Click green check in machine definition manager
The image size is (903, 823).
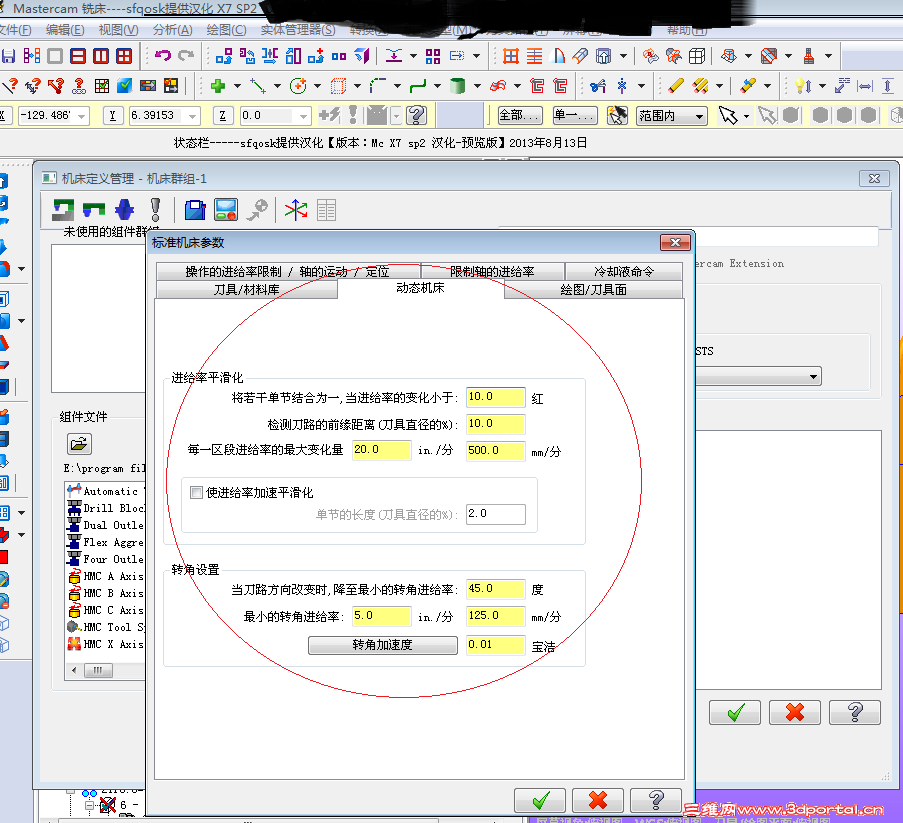pyautogui.click(x=735, y=712)
